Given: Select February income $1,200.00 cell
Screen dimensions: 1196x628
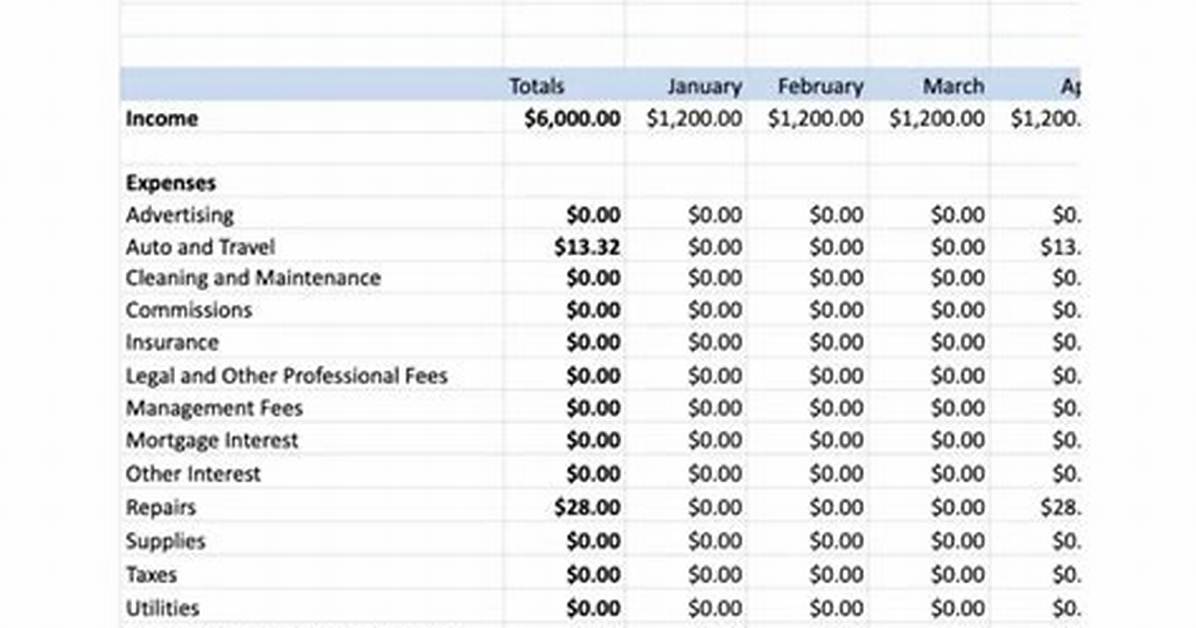Looking at the screenshot, I should pyautogui.click(x=815, y=119).
